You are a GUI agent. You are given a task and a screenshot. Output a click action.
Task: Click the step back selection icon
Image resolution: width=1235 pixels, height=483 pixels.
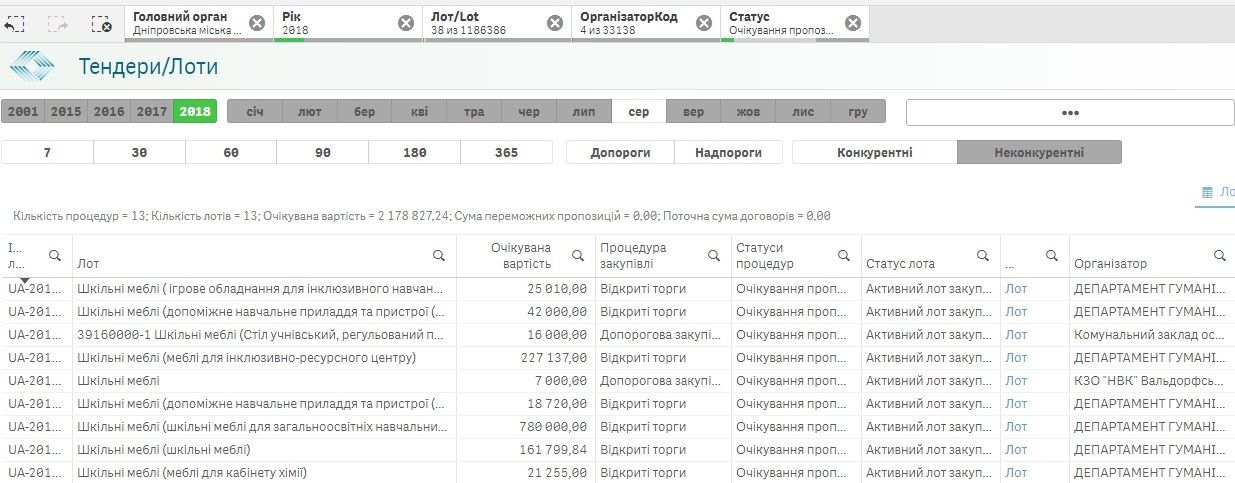click(x=14, y=24)
